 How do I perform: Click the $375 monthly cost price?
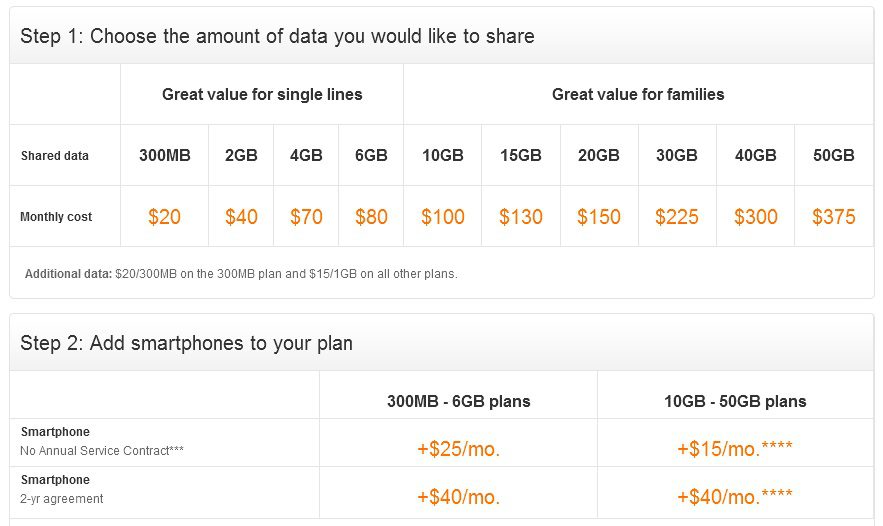click(834, 217)
